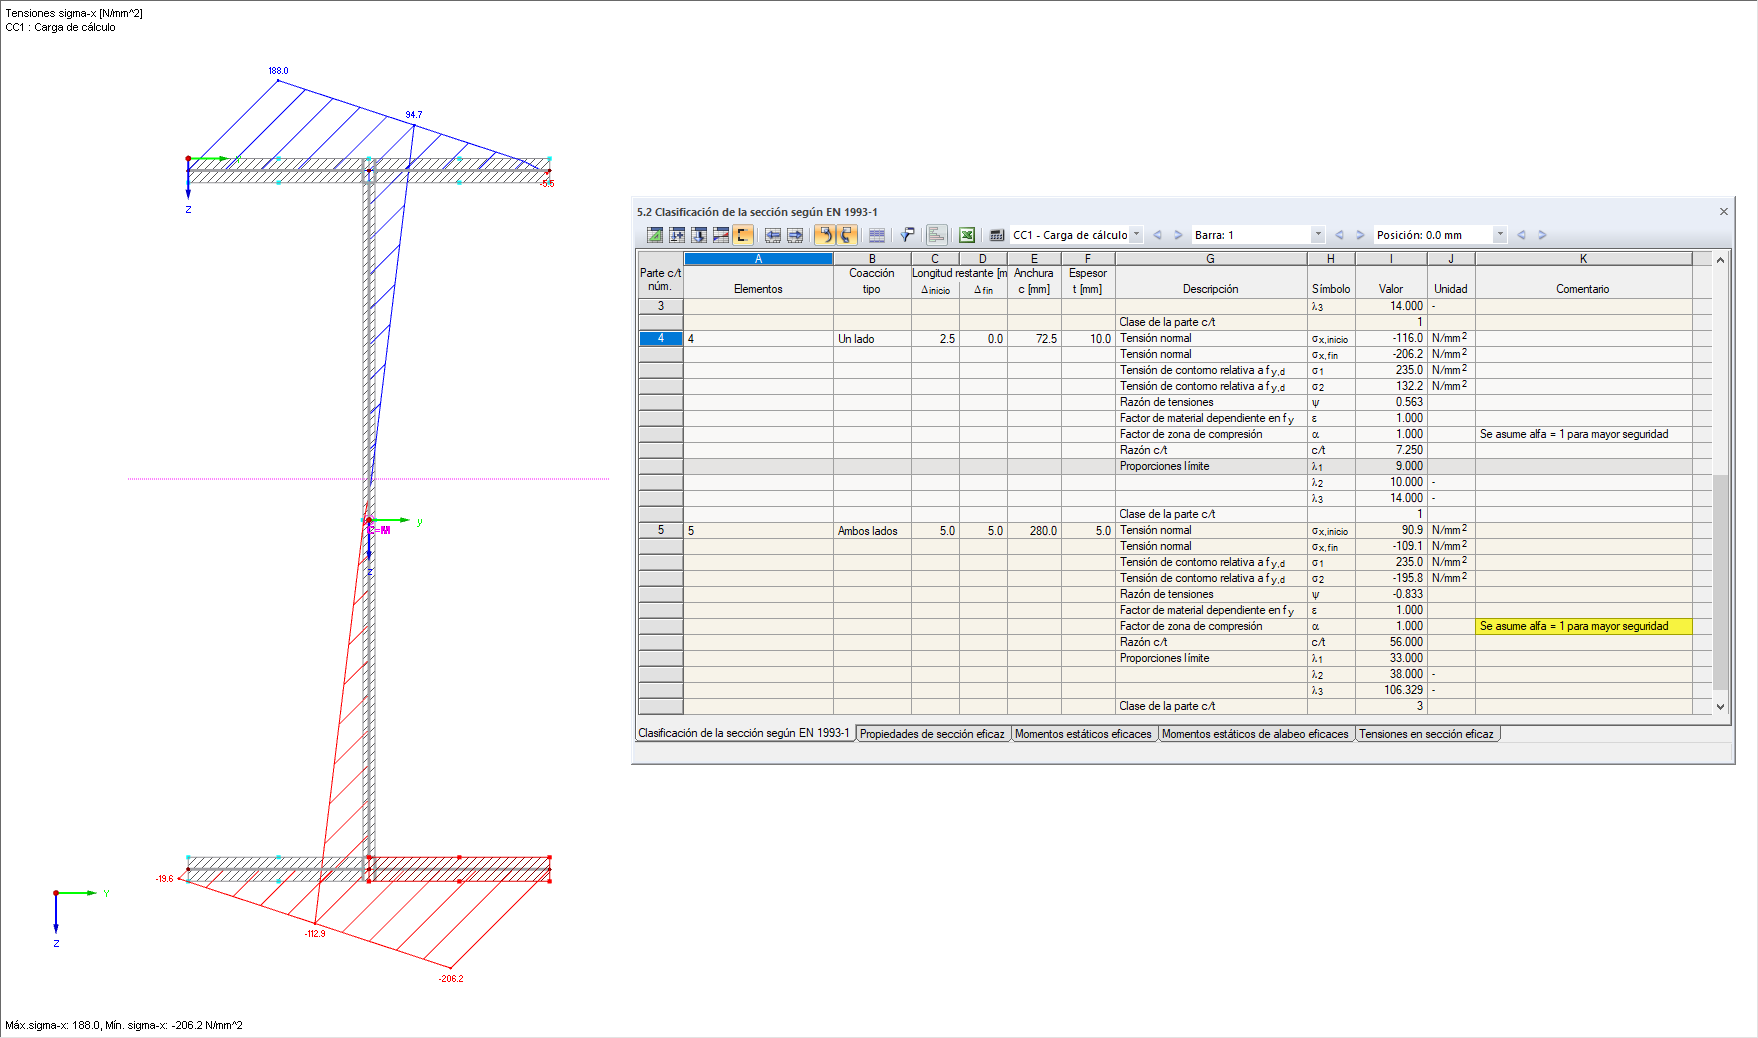This screenshot has width=1758, height=1038.
Task: Go to next load case arrow
Action: (1178, 235)
